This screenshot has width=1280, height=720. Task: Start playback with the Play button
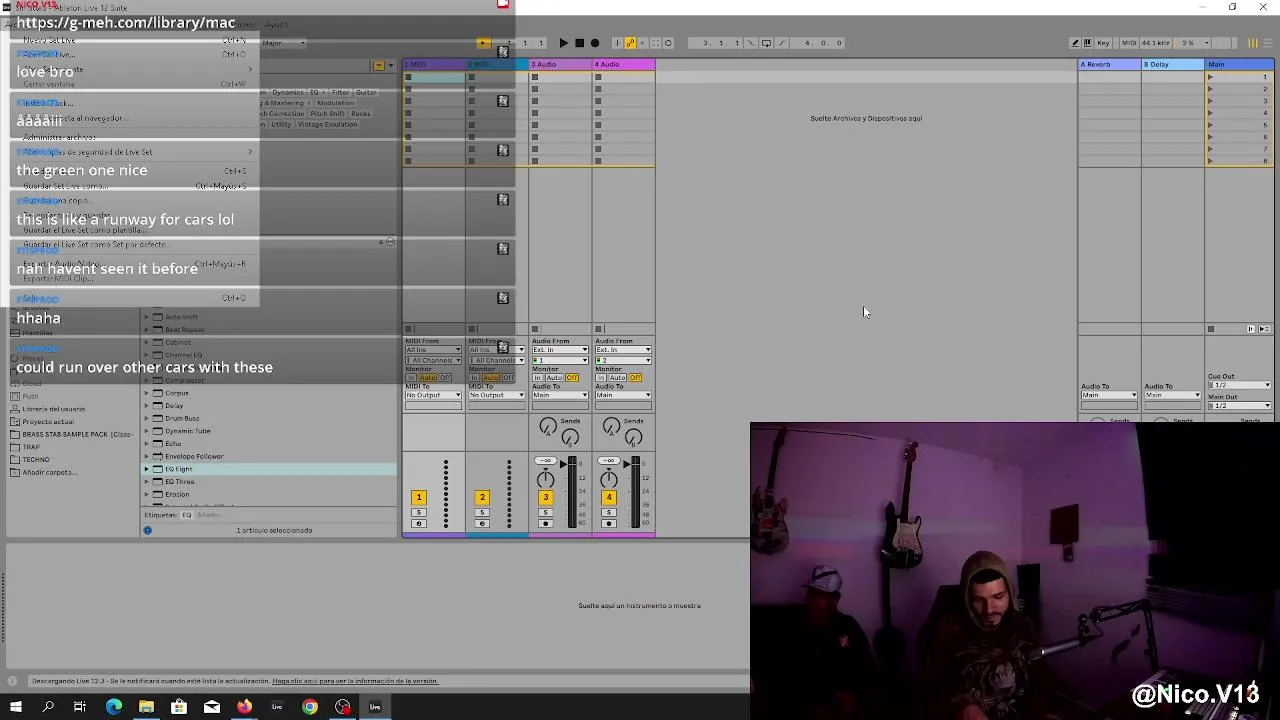(563, 43)
